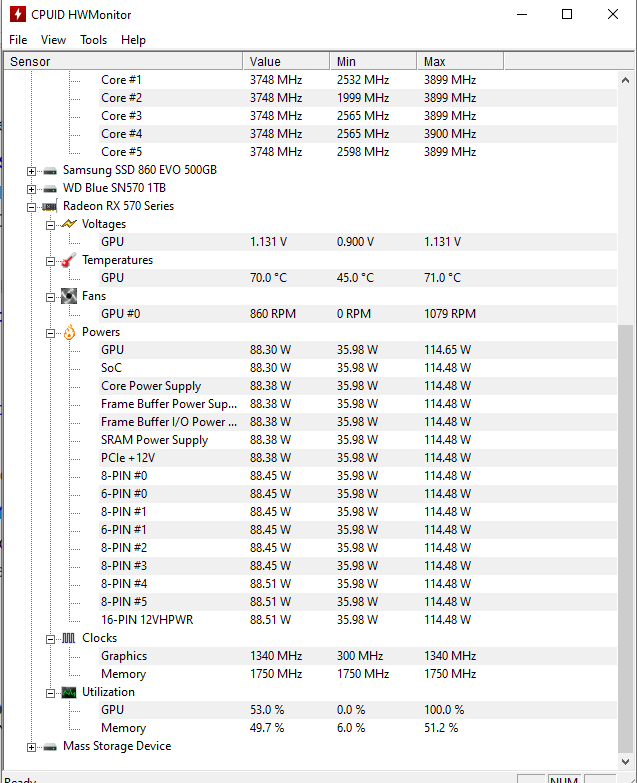This screenshot has height=783, width=637.
Task: Select the GPU utilization row showing 53.0 %
Action: [x=358, y=710]
